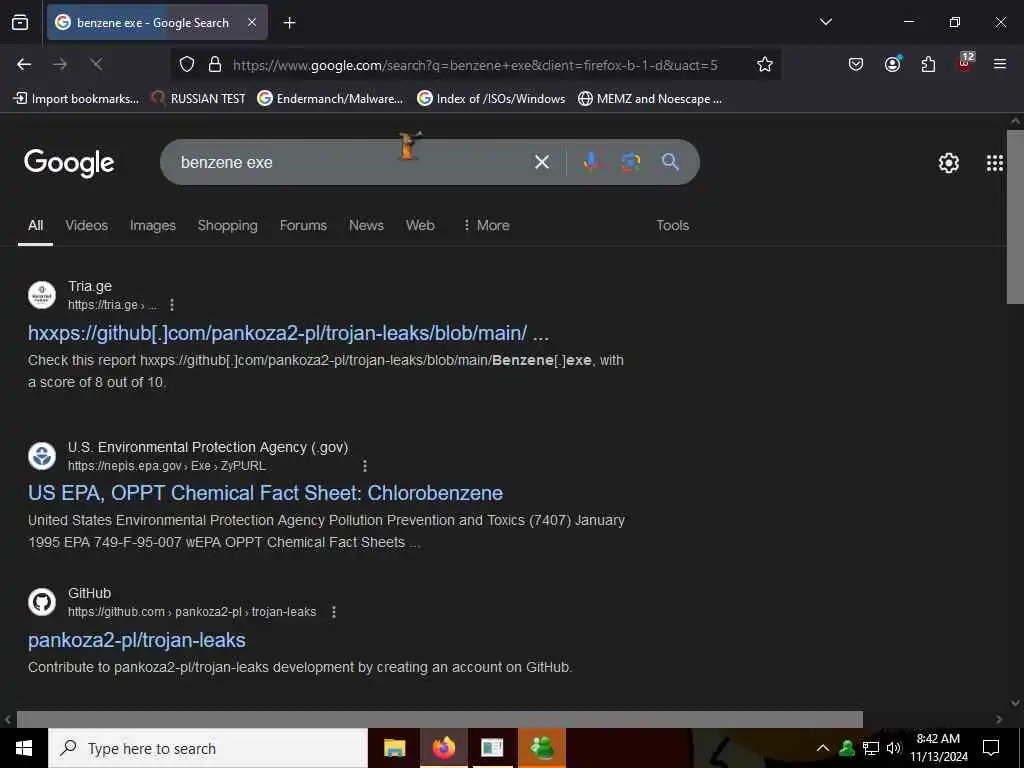Bookmark this page with the star

click(x=765, y=64)
